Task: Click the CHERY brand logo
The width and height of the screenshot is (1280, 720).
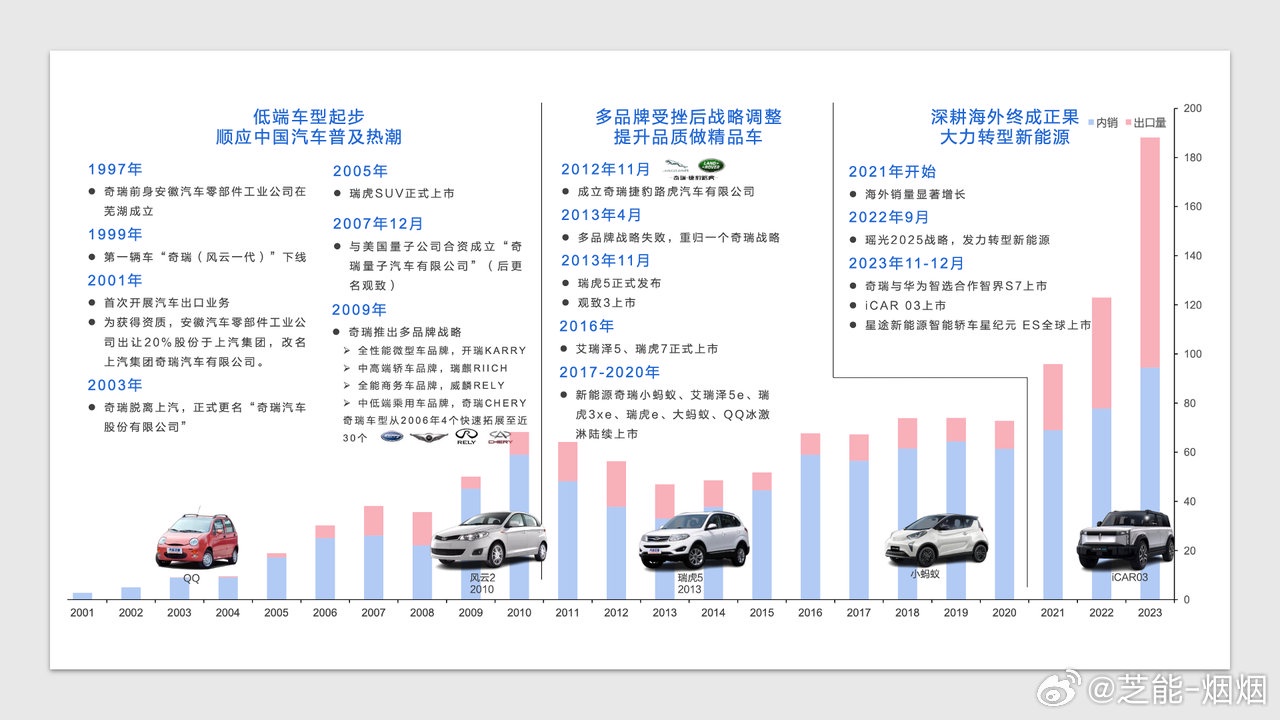Action: [x=500, y=436]
